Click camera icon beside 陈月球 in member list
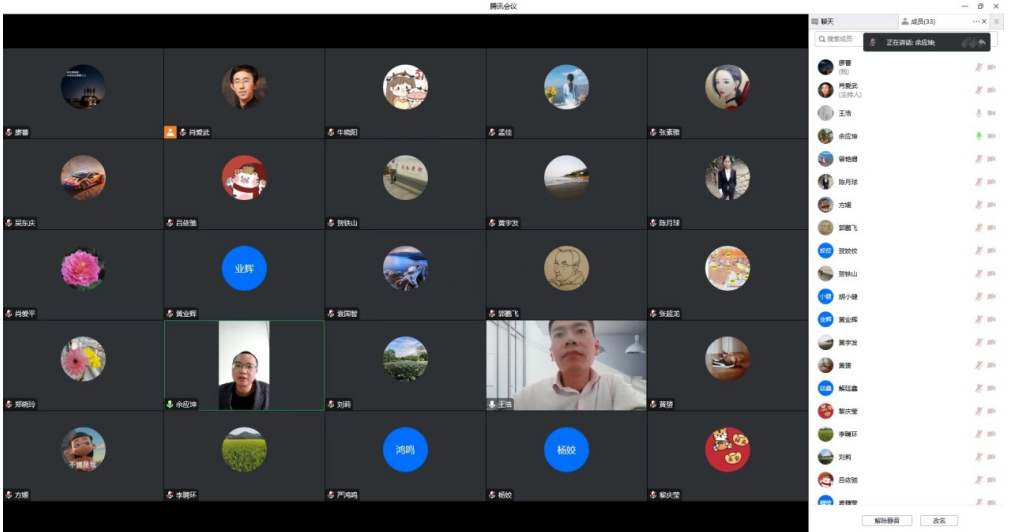This screenshot has height=532, width=1016. coord(992,182)
